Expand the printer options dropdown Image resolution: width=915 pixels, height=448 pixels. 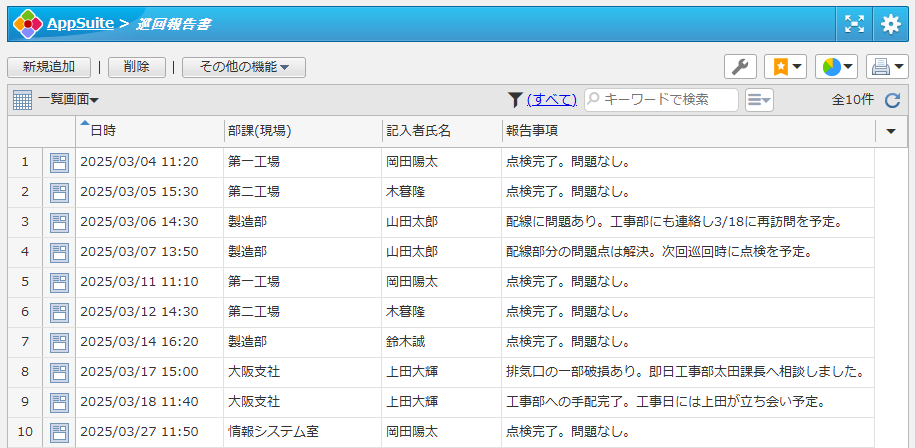[x=887, y=67]
